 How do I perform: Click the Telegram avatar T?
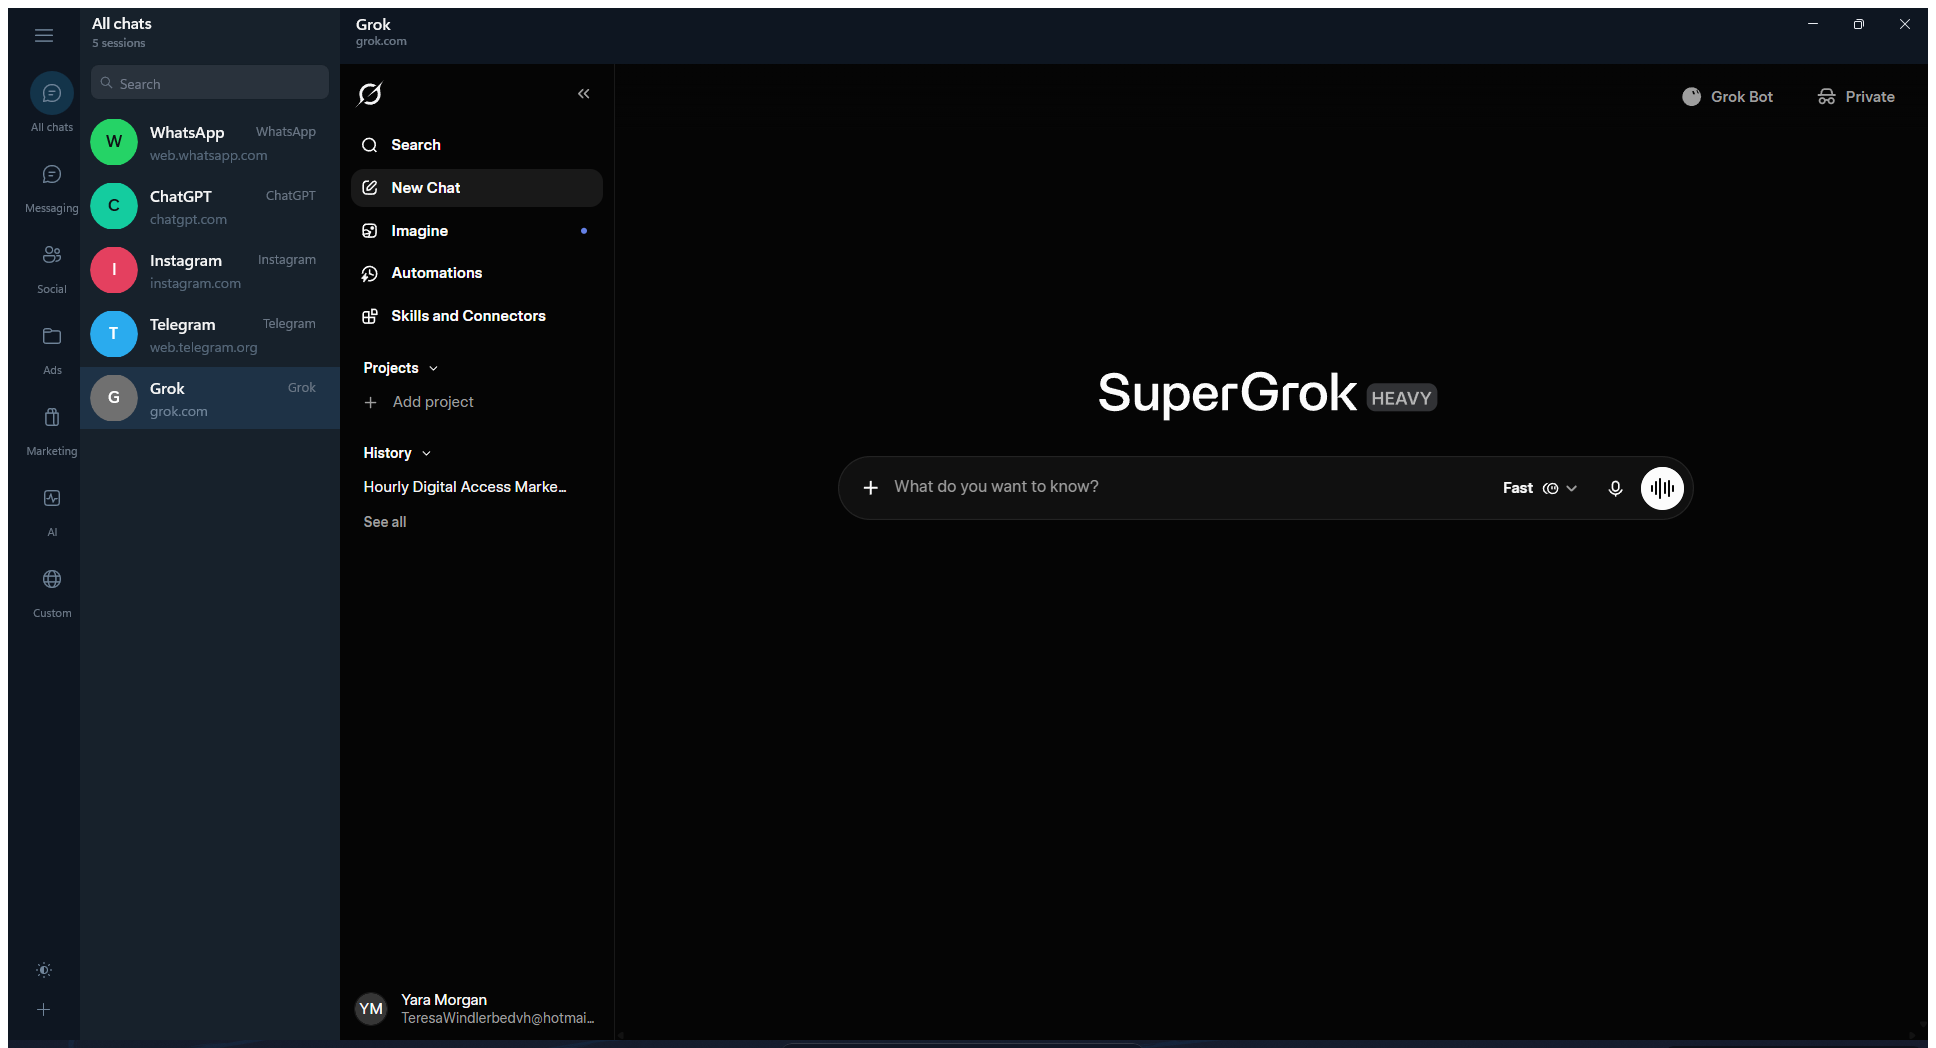click(x=114, y=334)
